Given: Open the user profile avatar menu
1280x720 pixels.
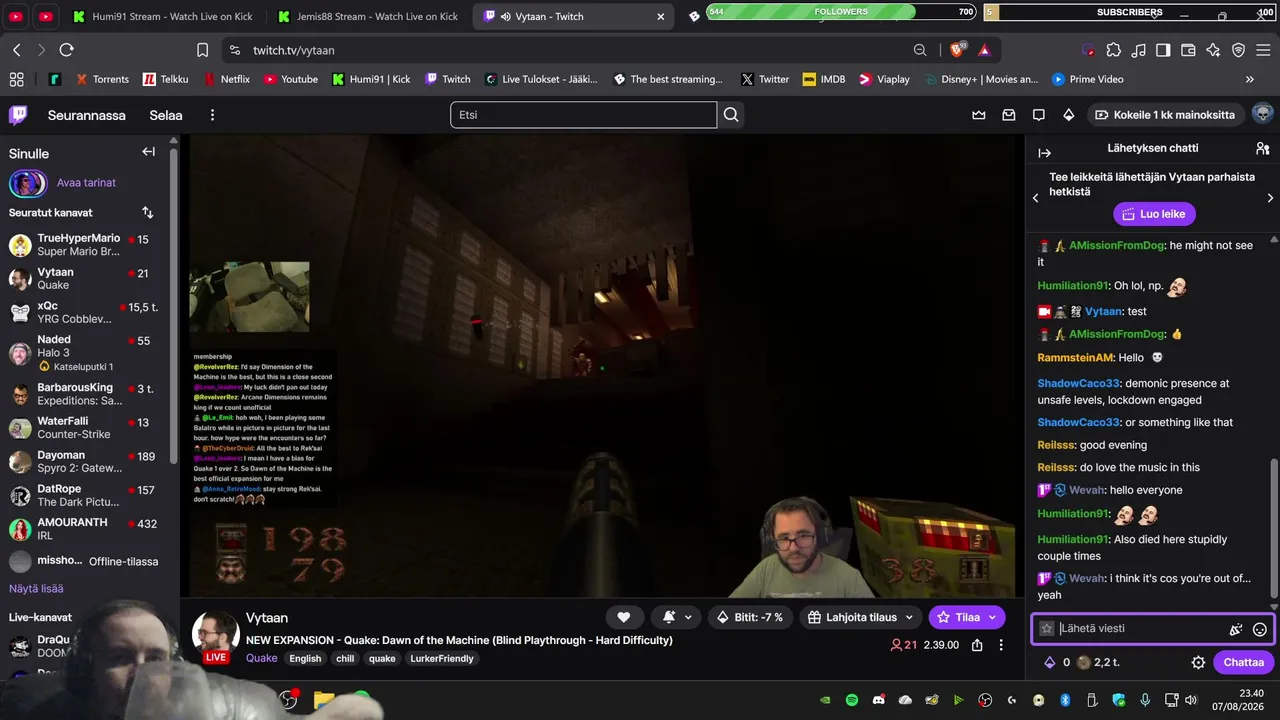Looking at the screenshot, I should (x=1262, y=114).
